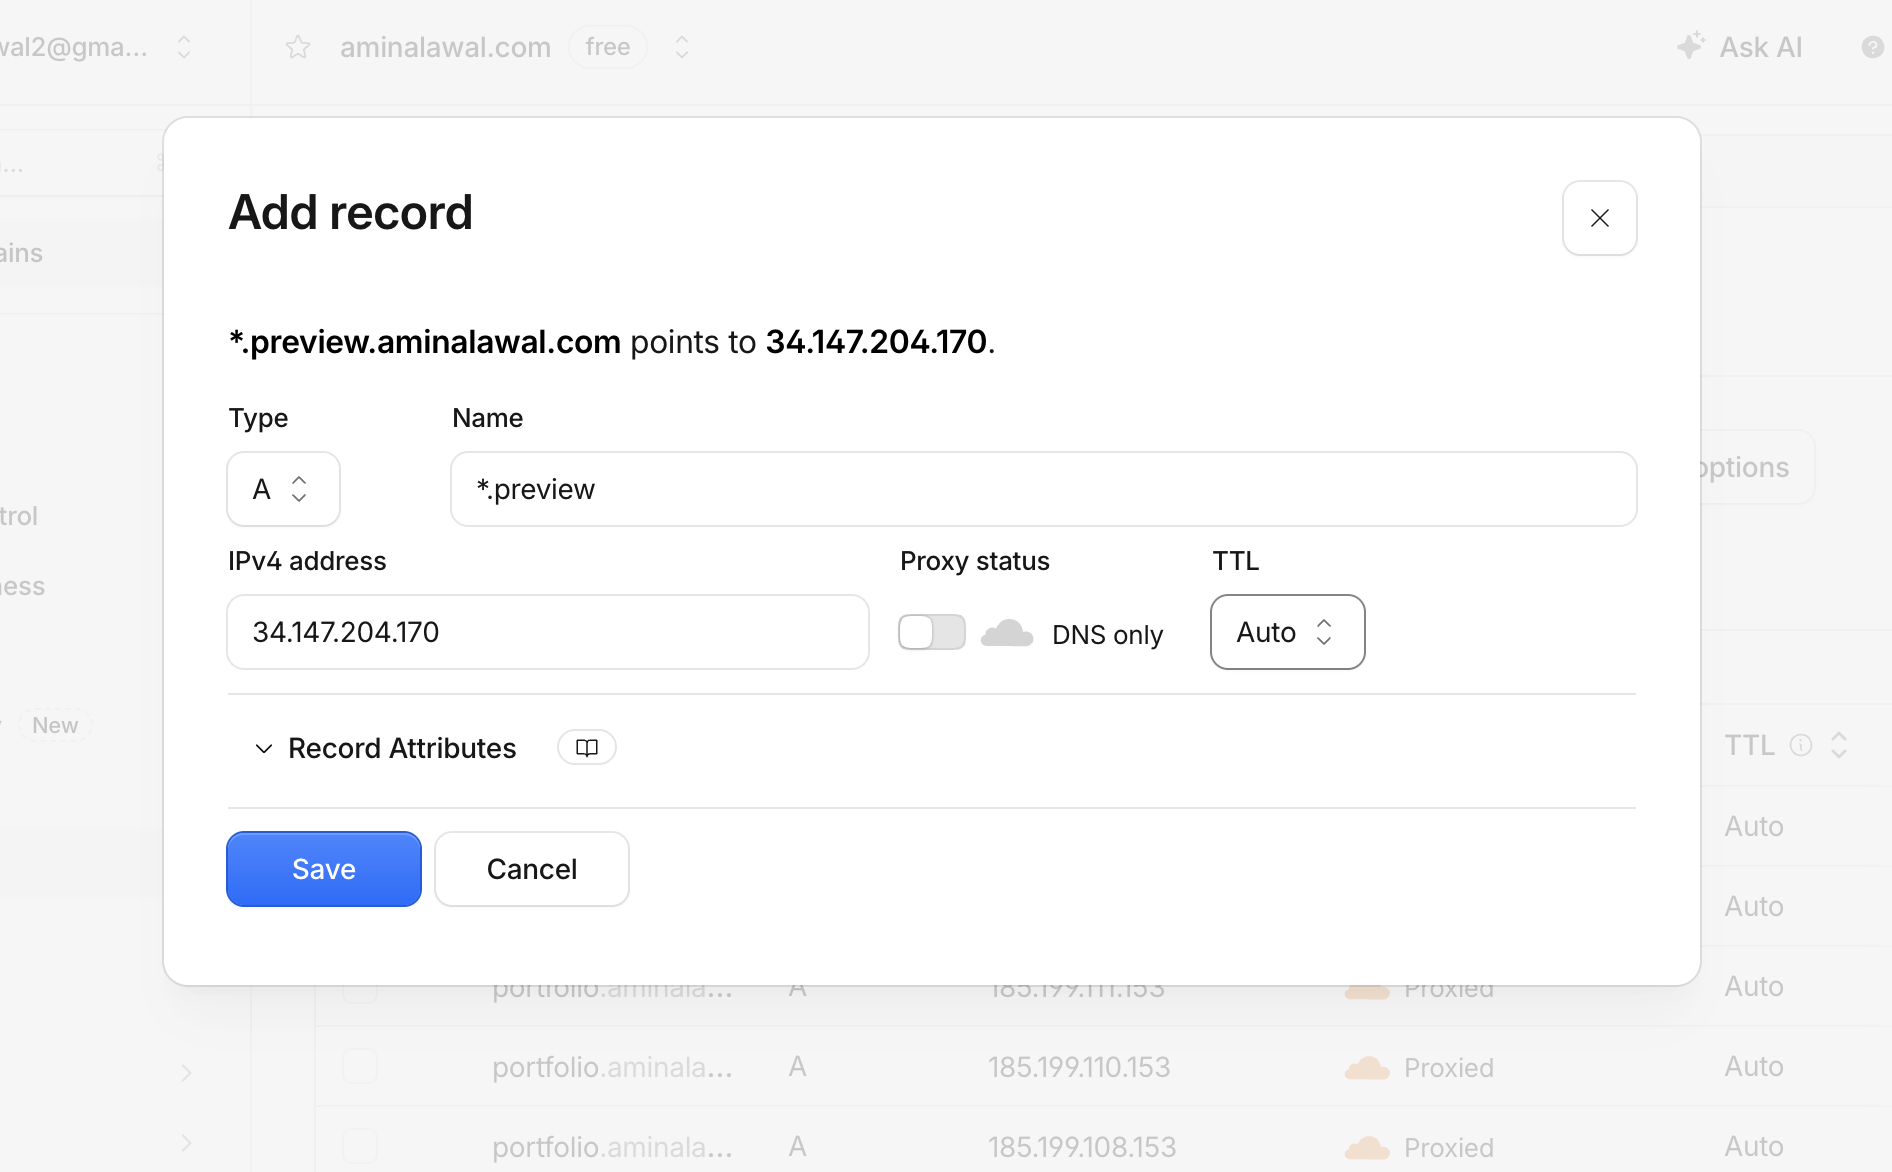Select the 185.199.108.153 record checkbox

click(360, 1146)
